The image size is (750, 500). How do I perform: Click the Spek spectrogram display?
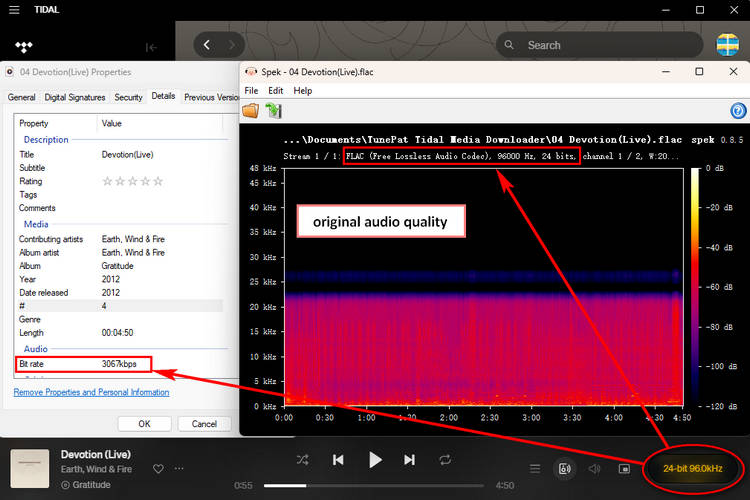(484, 287)
